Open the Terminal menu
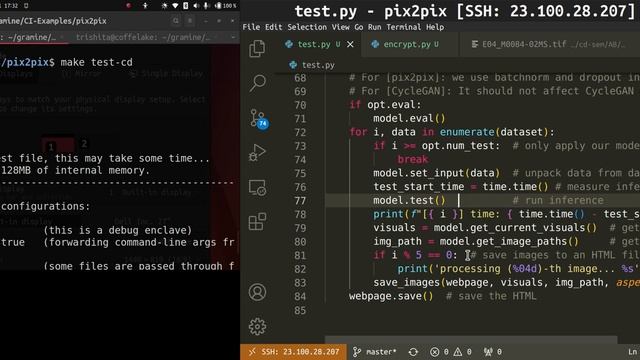This screenshot has width=640, height=360. click(404, 27)
